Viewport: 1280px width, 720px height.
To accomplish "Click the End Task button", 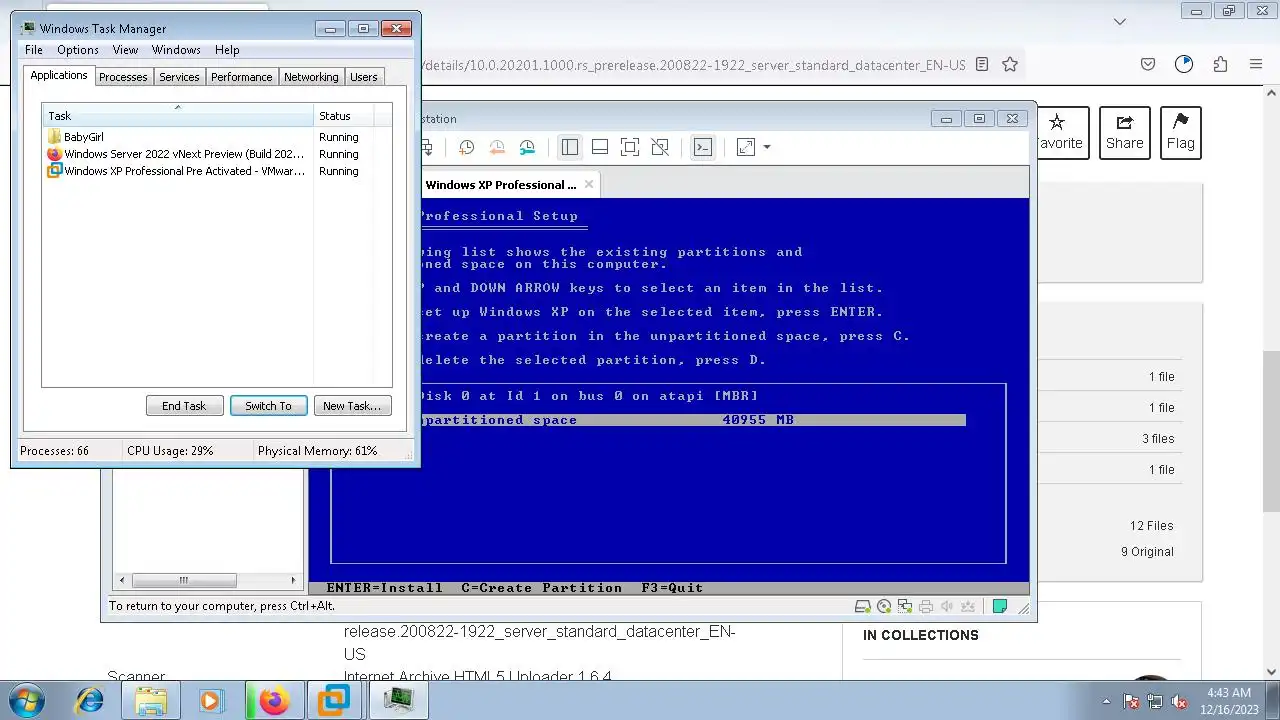I will pos(184,406).
